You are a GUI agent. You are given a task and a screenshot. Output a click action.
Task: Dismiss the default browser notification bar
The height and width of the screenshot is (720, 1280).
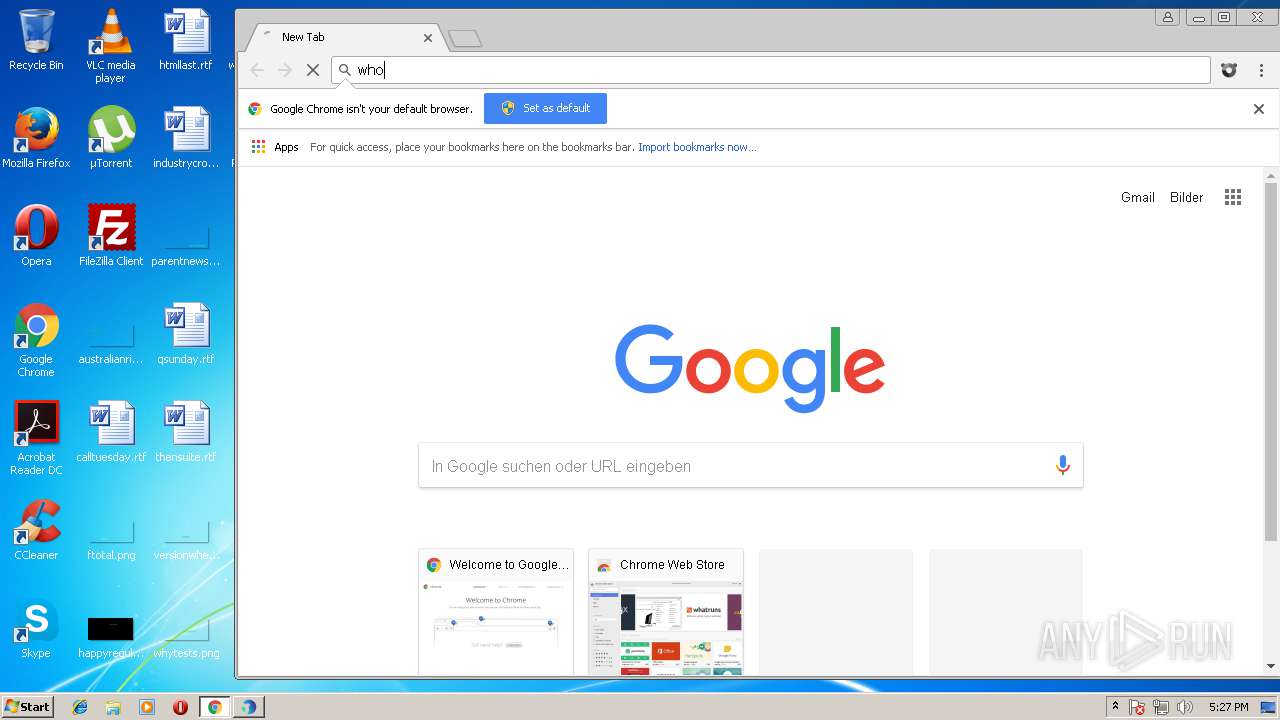coord(1259,109)
